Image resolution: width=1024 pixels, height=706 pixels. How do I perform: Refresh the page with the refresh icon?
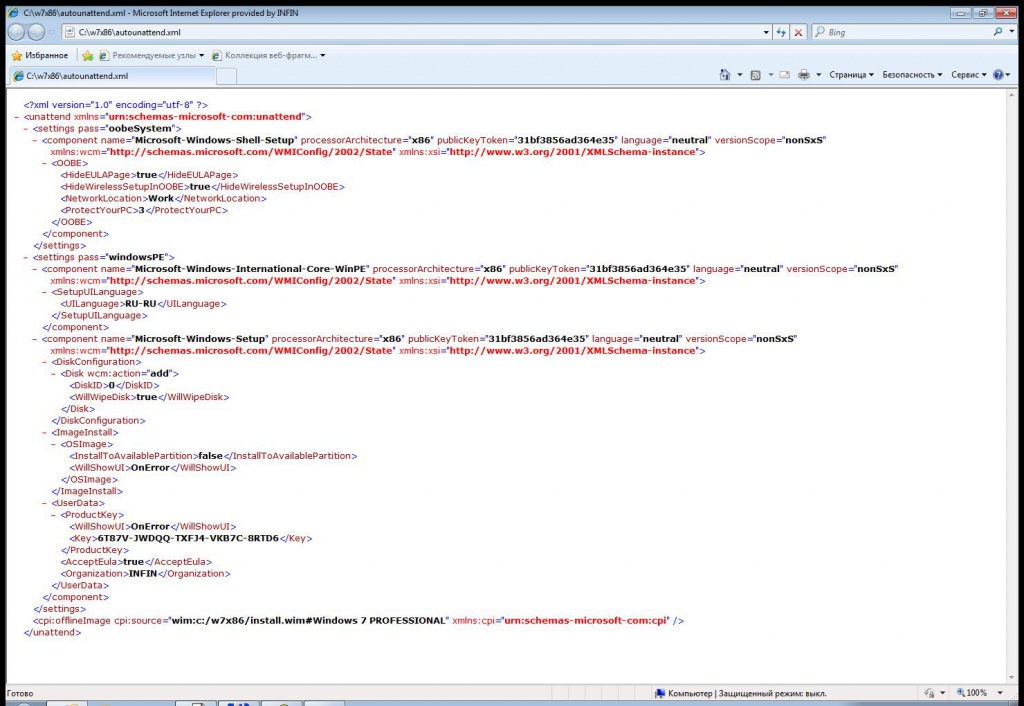click(781, 32)
